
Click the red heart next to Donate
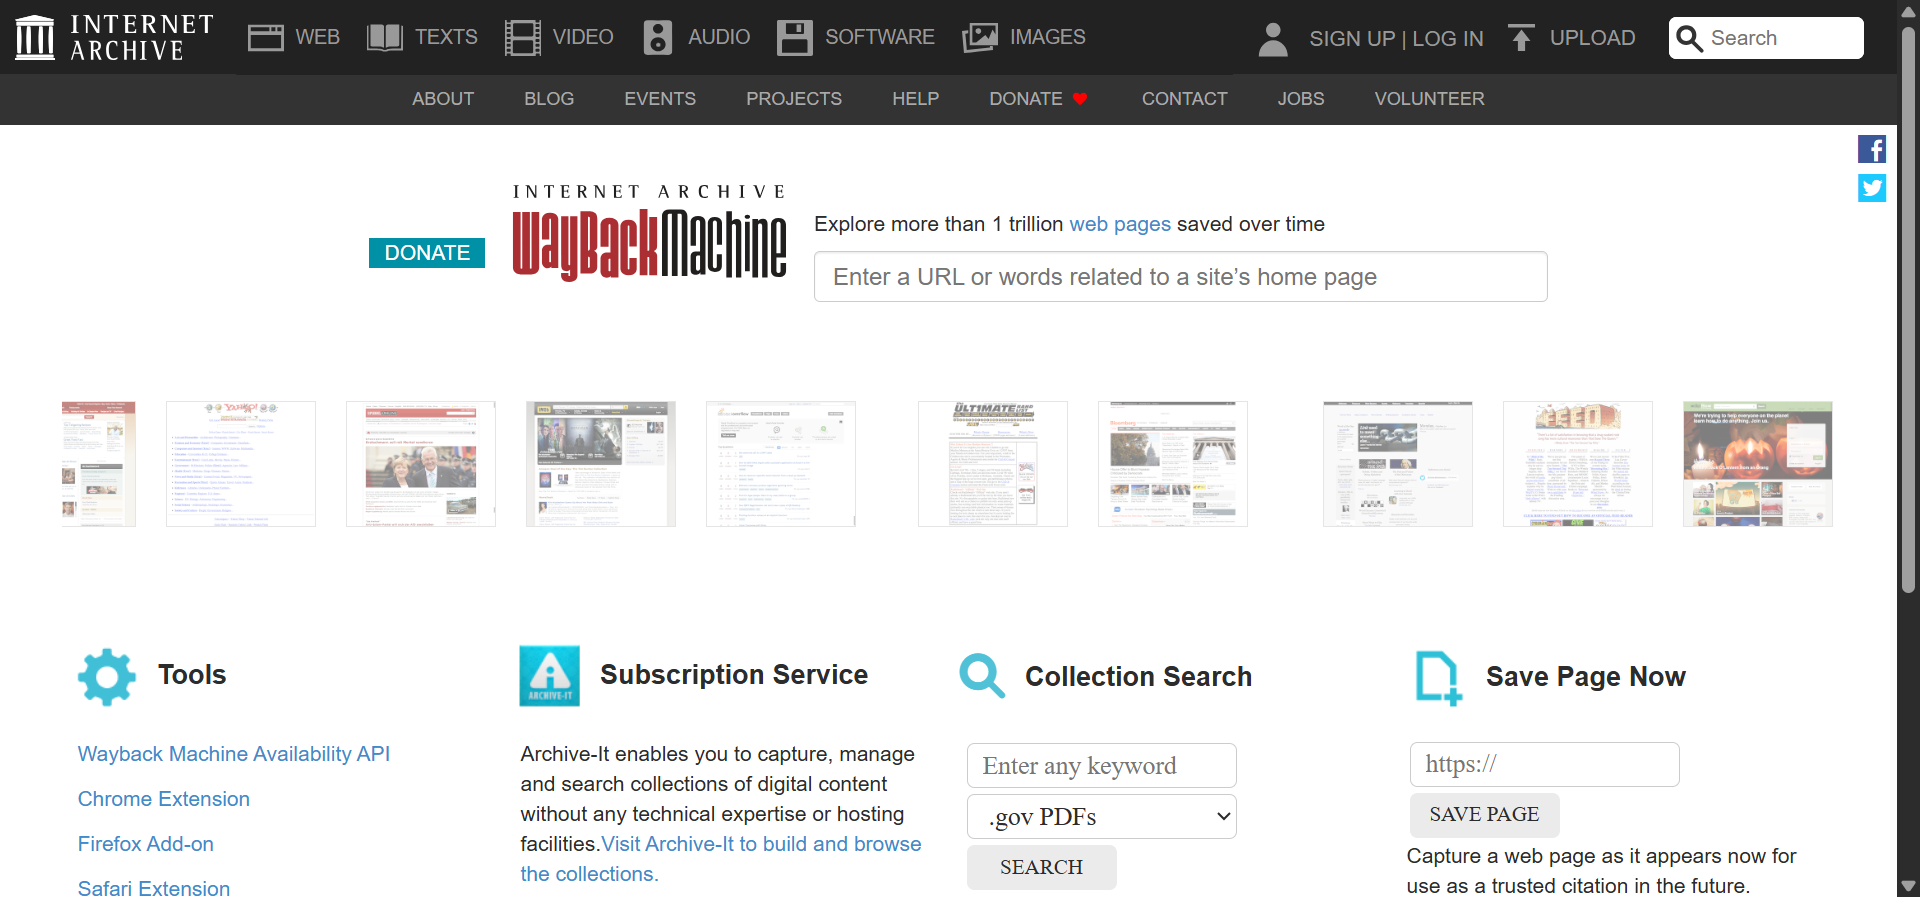(x=1080, y=99)
